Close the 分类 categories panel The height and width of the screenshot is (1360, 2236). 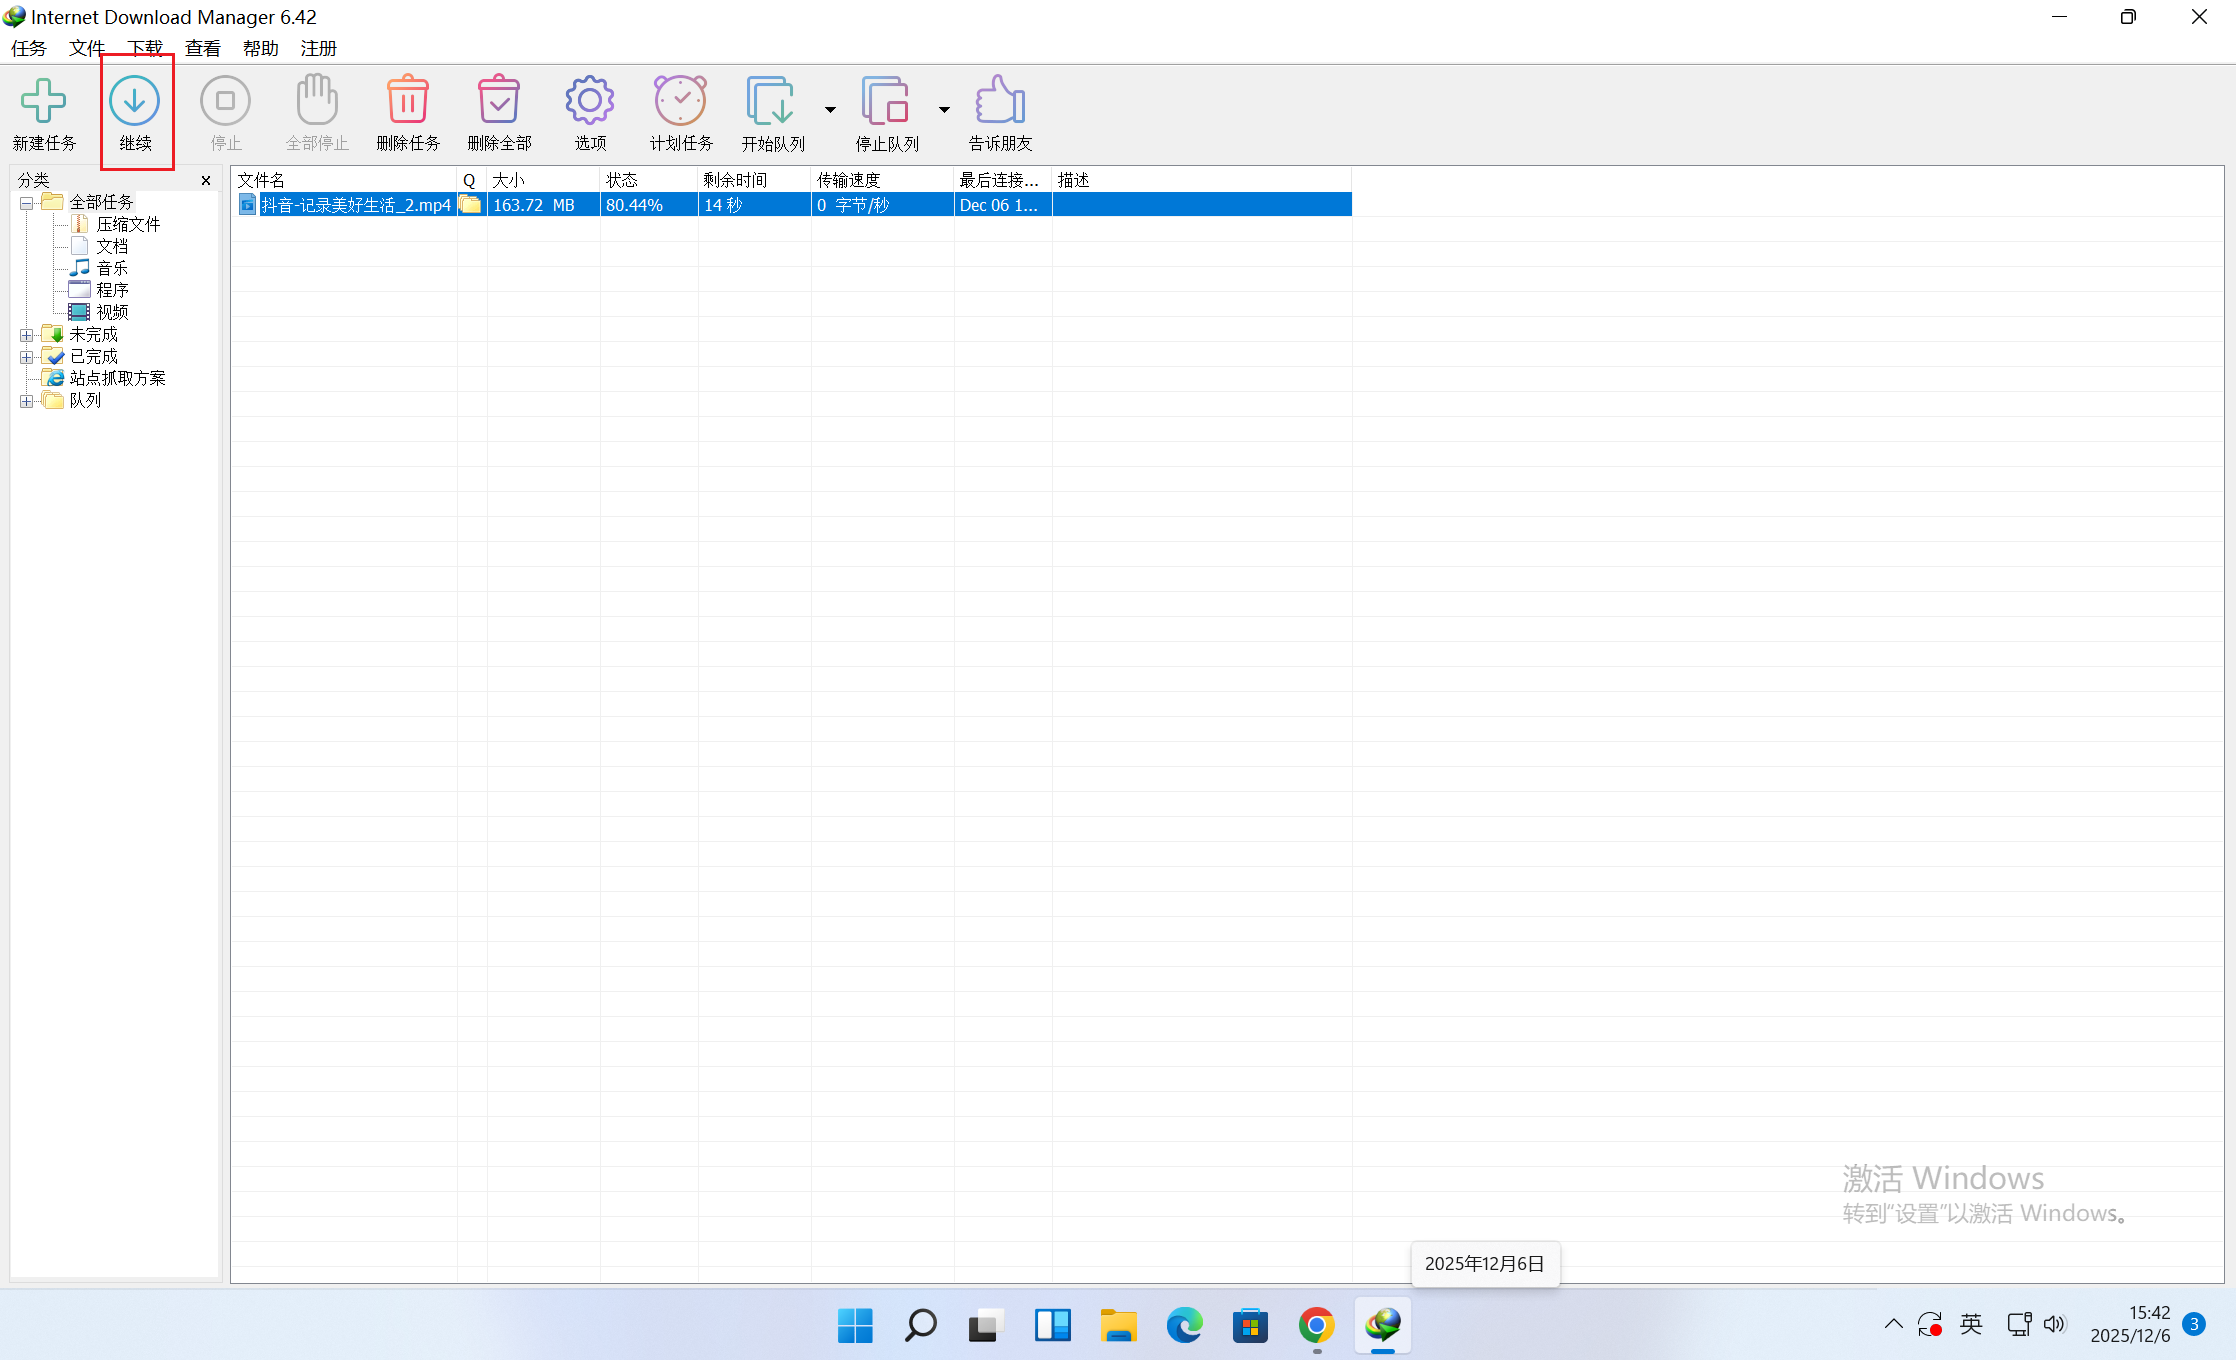206,181
